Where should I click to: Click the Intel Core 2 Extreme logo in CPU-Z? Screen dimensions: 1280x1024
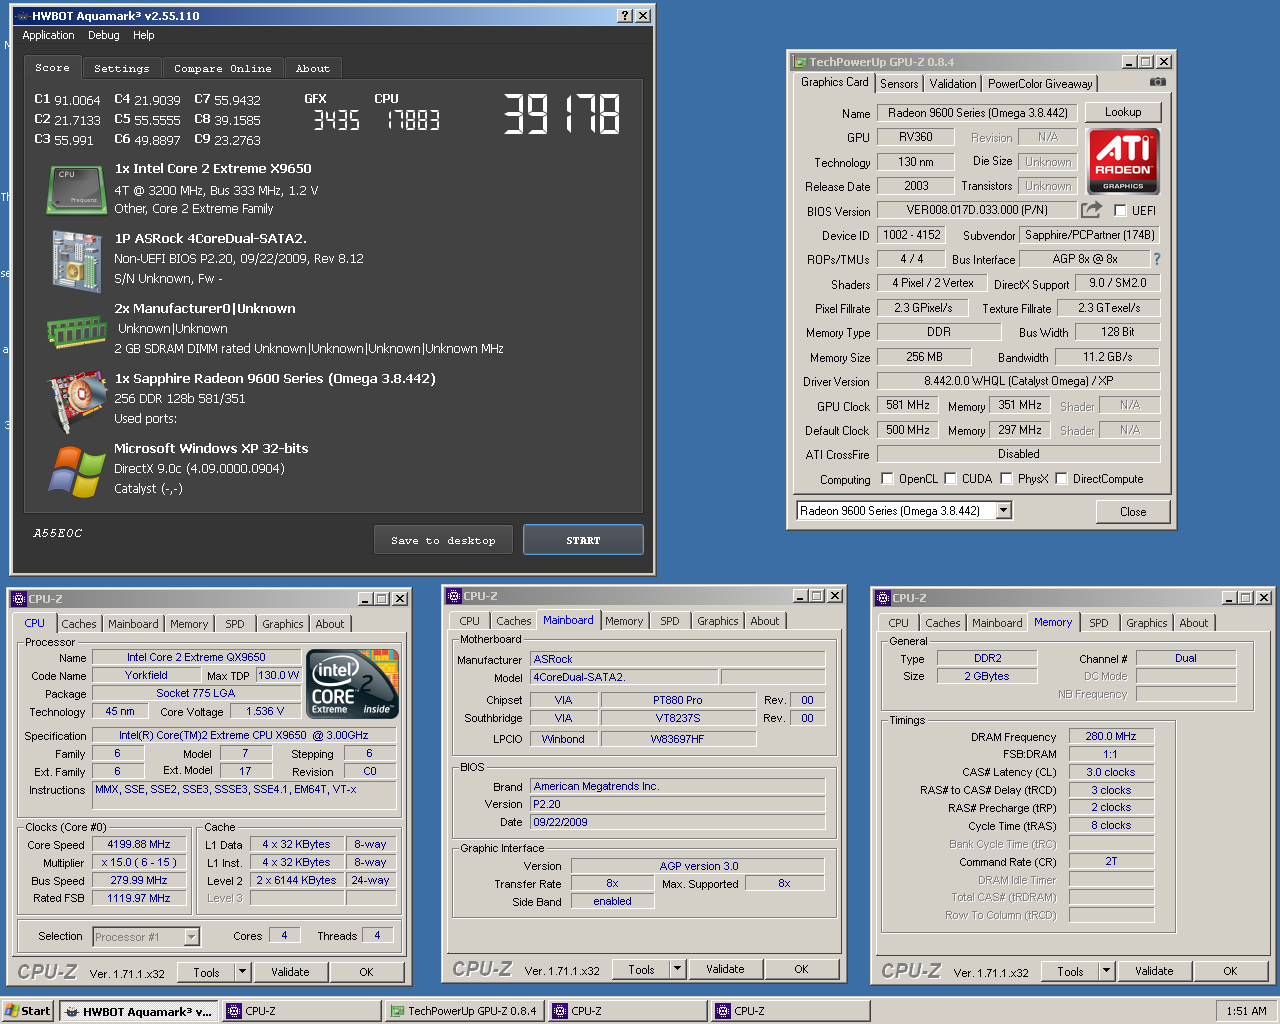pos(354,684)
